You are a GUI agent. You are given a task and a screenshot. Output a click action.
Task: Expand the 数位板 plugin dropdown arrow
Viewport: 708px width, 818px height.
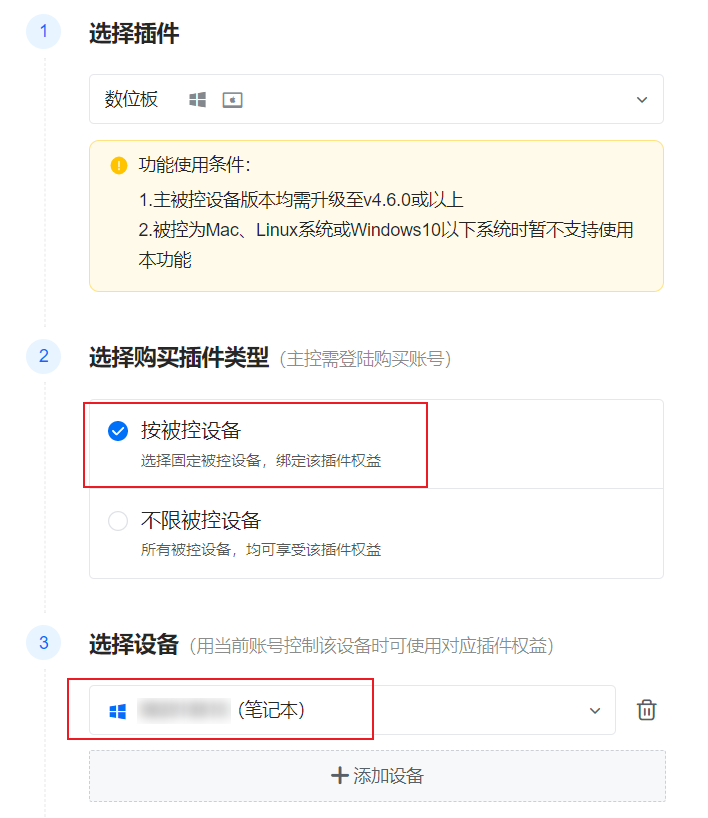coord(642,100)
